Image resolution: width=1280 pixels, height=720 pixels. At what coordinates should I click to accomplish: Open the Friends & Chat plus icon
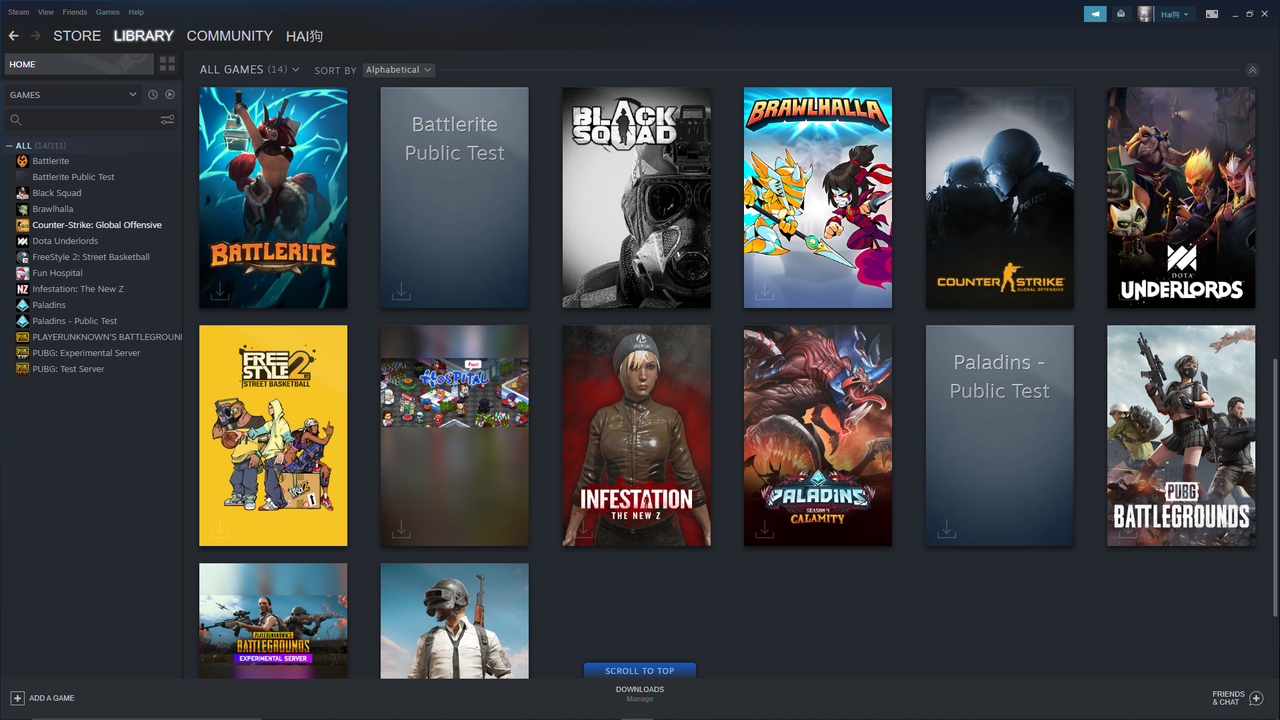point(1257,698)
